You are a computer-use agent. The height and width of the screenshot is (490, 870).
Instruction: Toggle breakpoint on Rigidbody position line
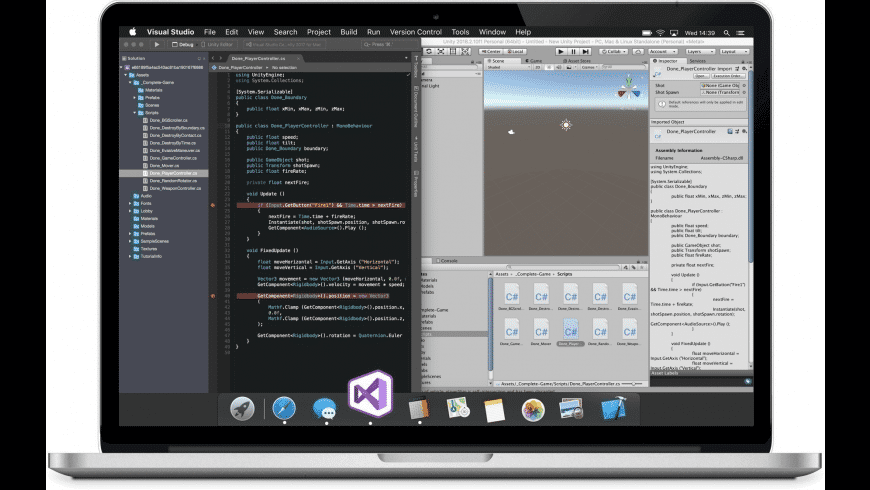tap(213, 296)
